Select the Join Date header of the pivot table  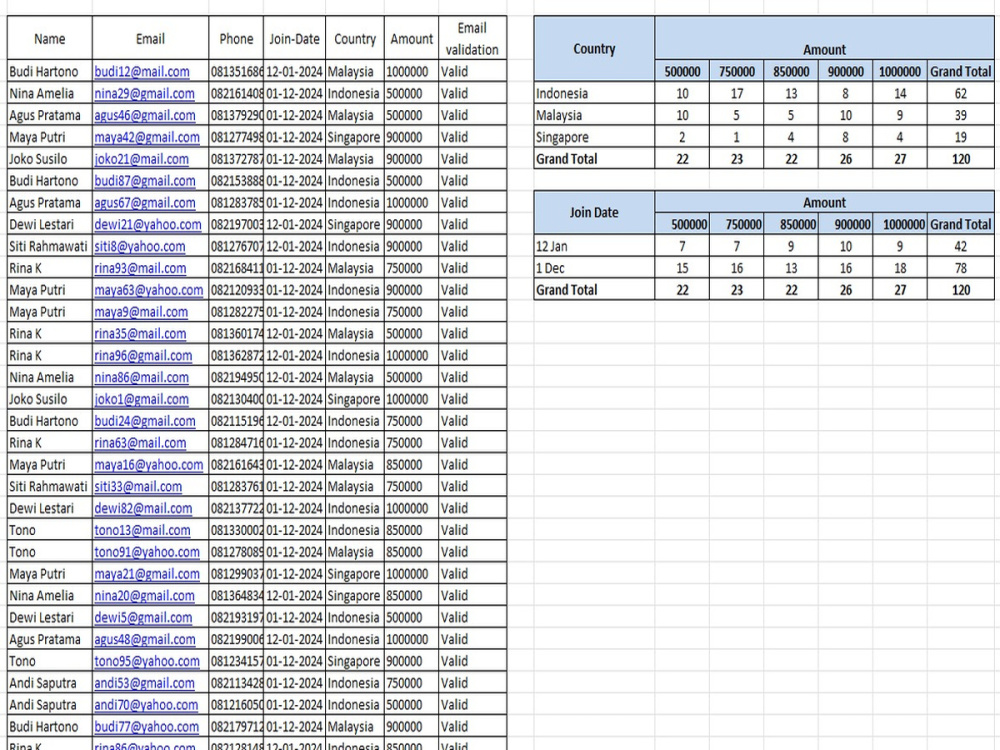tap(594, 212)
